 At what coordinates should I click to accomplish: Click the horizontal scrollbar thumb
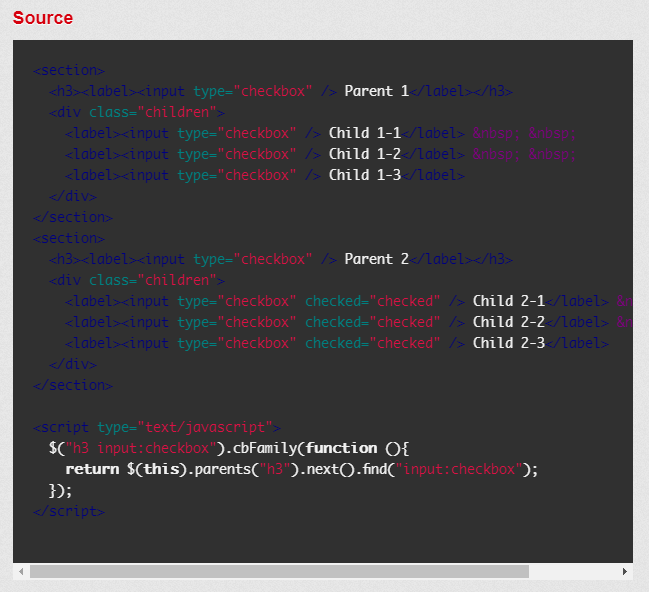[x=279, y=572]
